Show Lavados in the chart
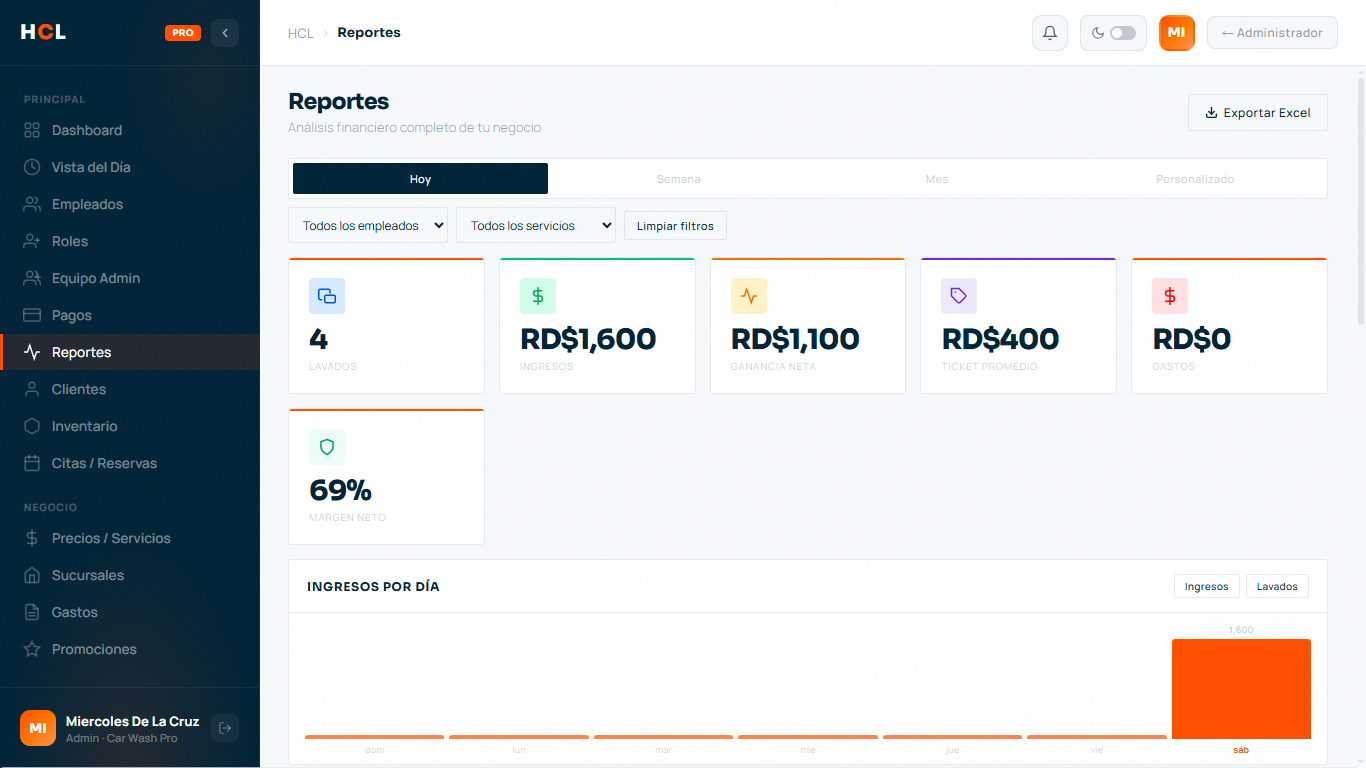The width and height of the screenshot is (1366, 768). (x=1277, y=586)
